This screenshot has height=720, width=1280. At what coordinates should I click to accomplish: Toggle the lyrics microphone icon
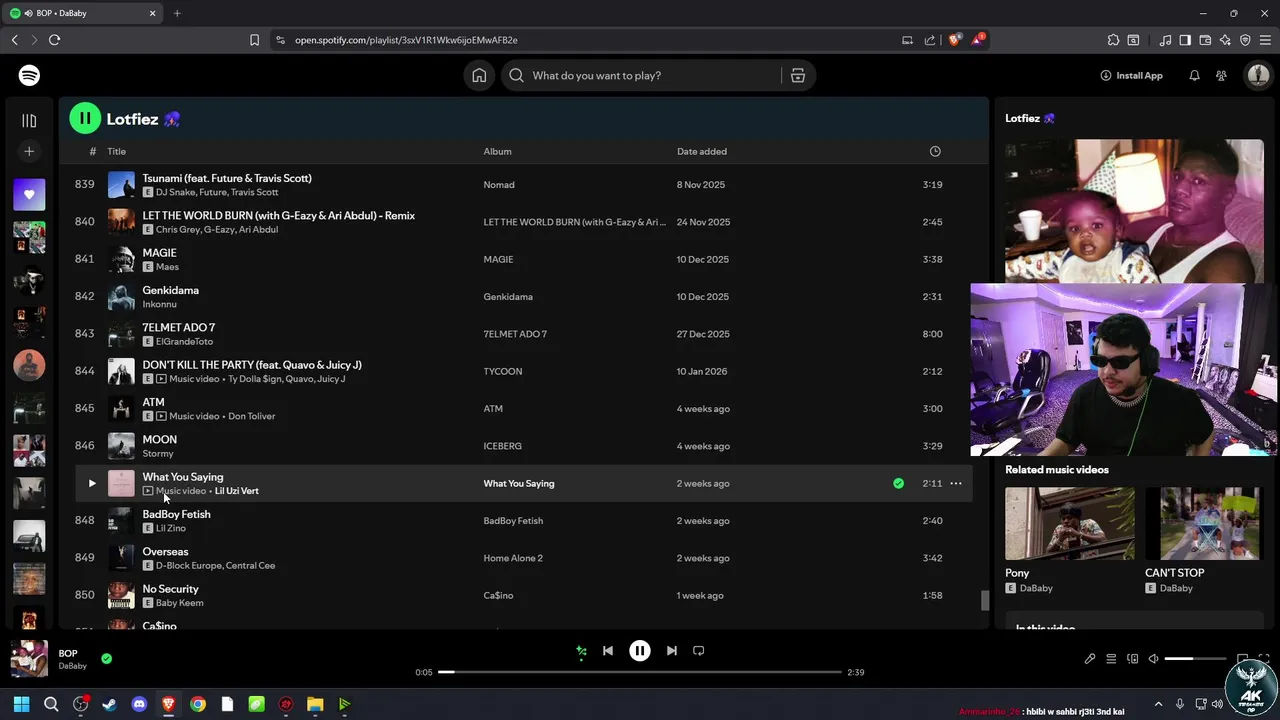[1090, 659]
